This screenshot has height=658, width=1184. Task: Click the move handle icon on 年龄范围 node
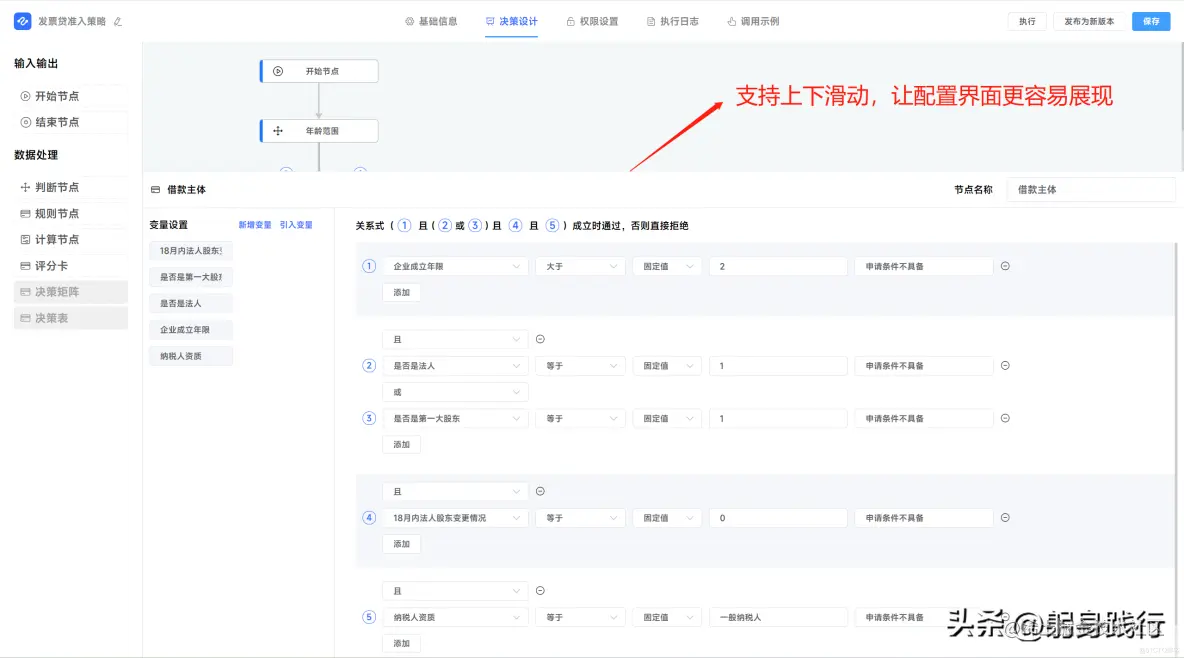[x=278, y=130]
